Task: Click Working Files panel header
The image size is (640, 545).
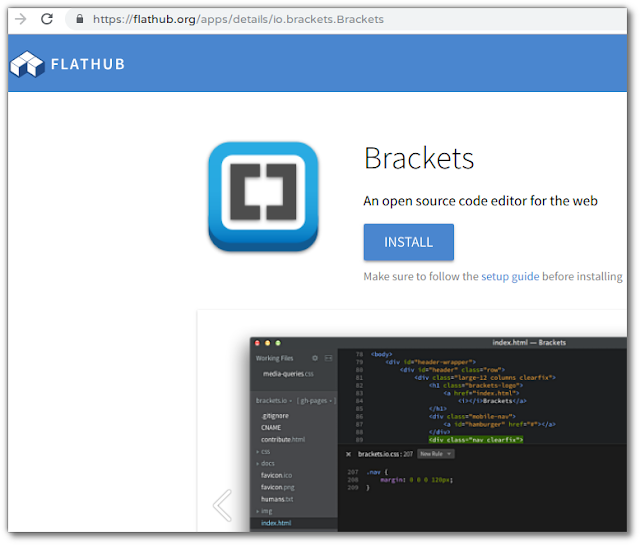Action: [x=274, y=358]
